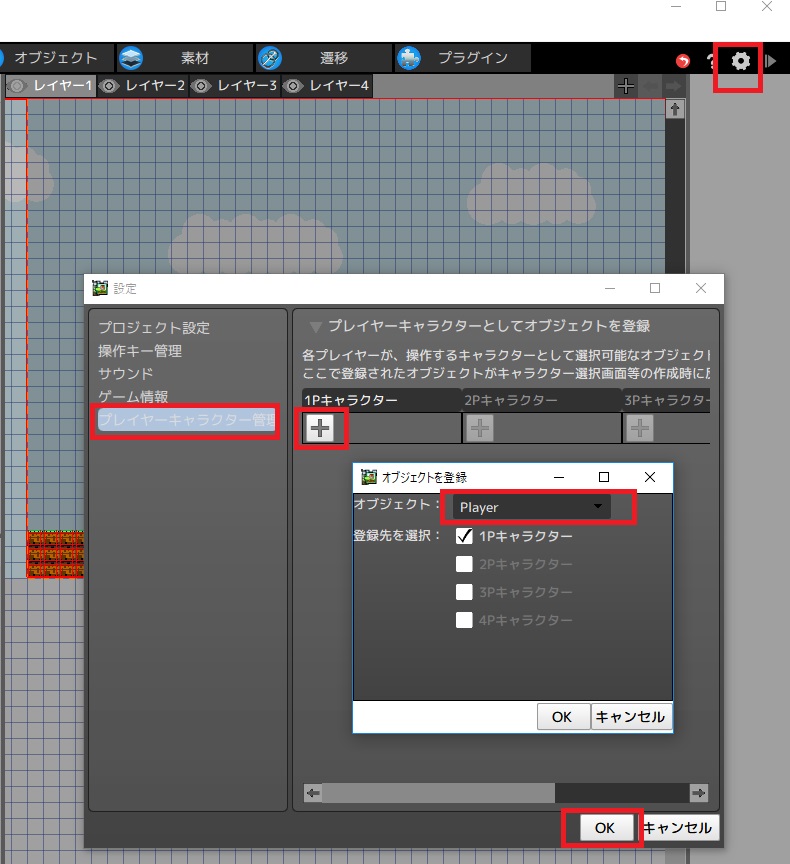
Task: Maximize the オブジェクトを登録 dialog
Action: point(604,477)
